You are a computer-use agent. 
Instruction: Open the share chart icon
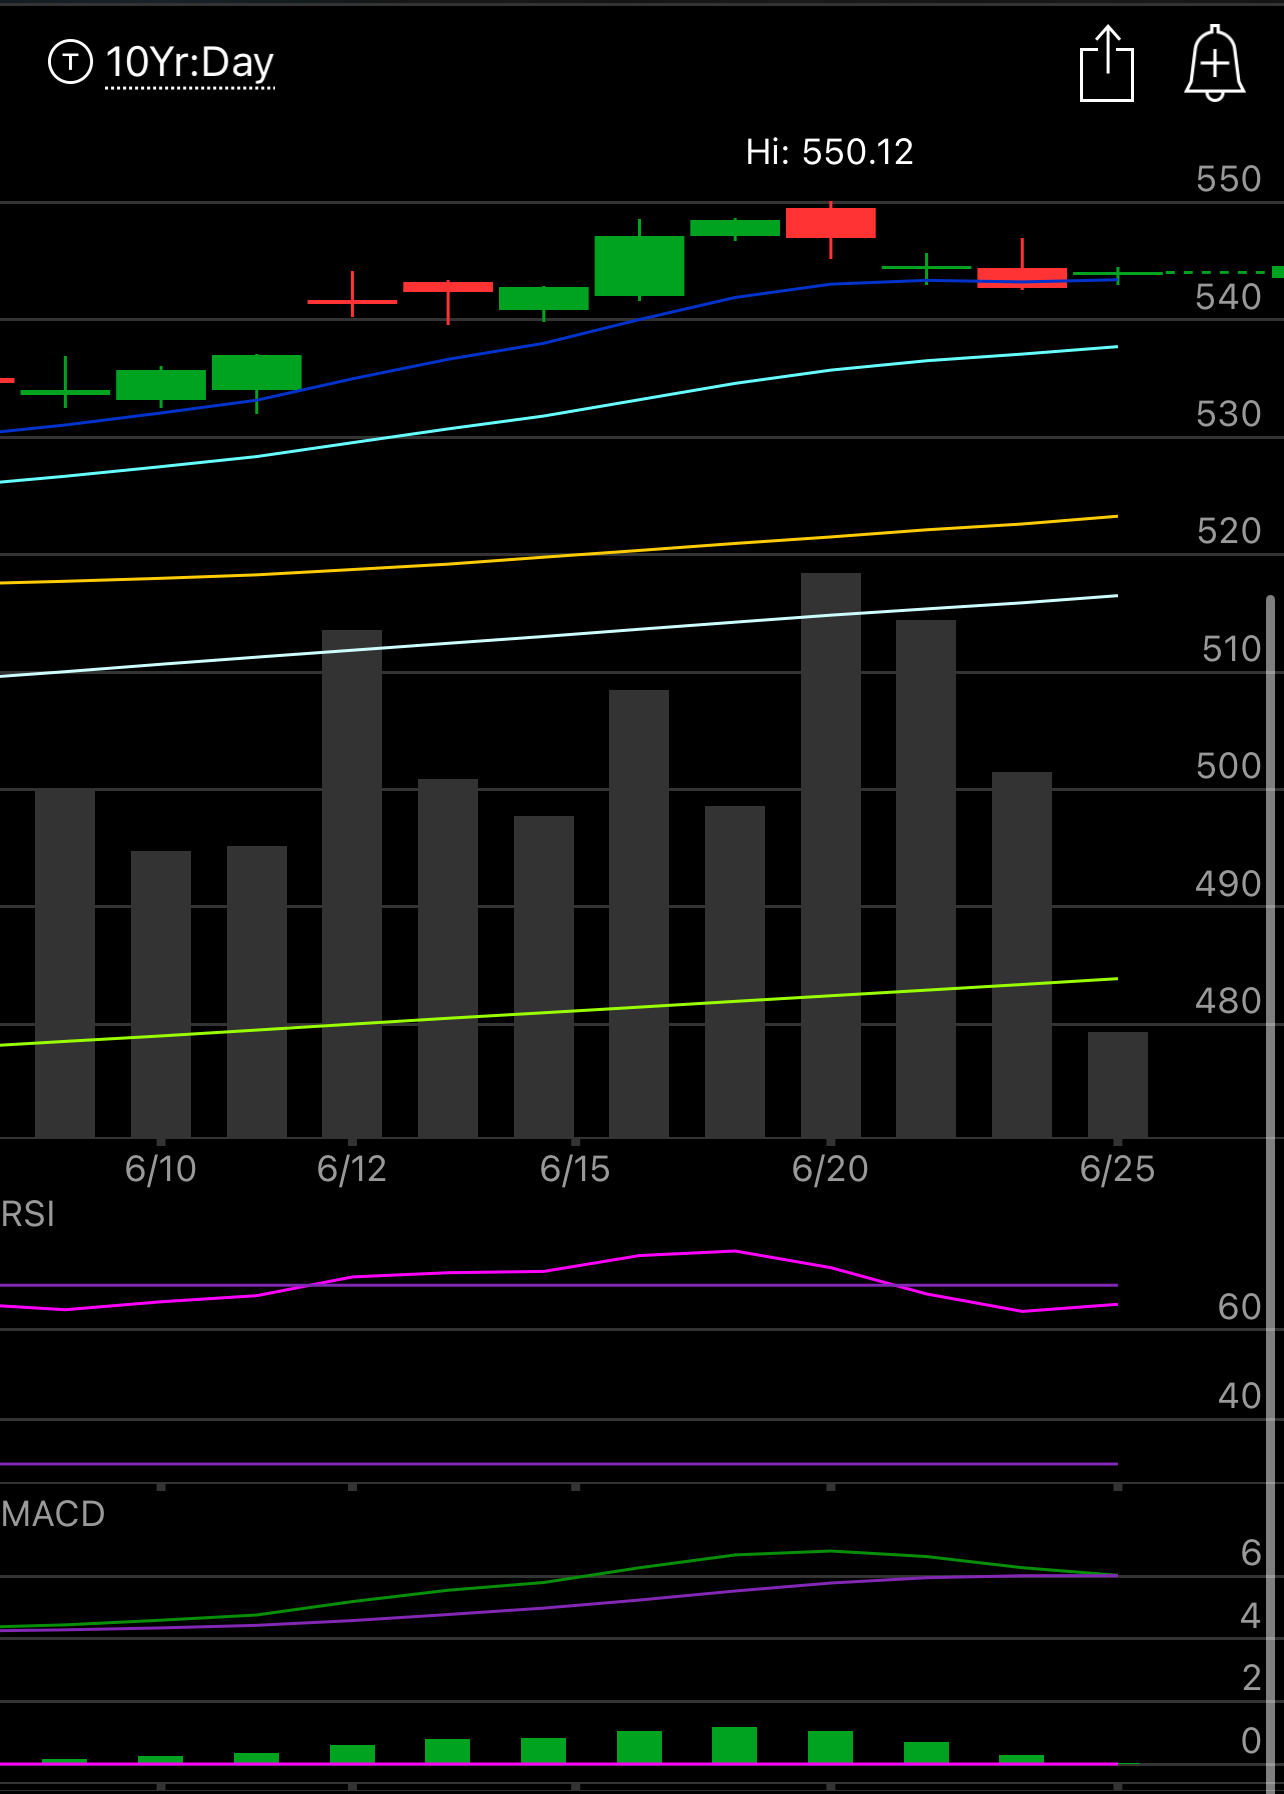point(1107,64)
